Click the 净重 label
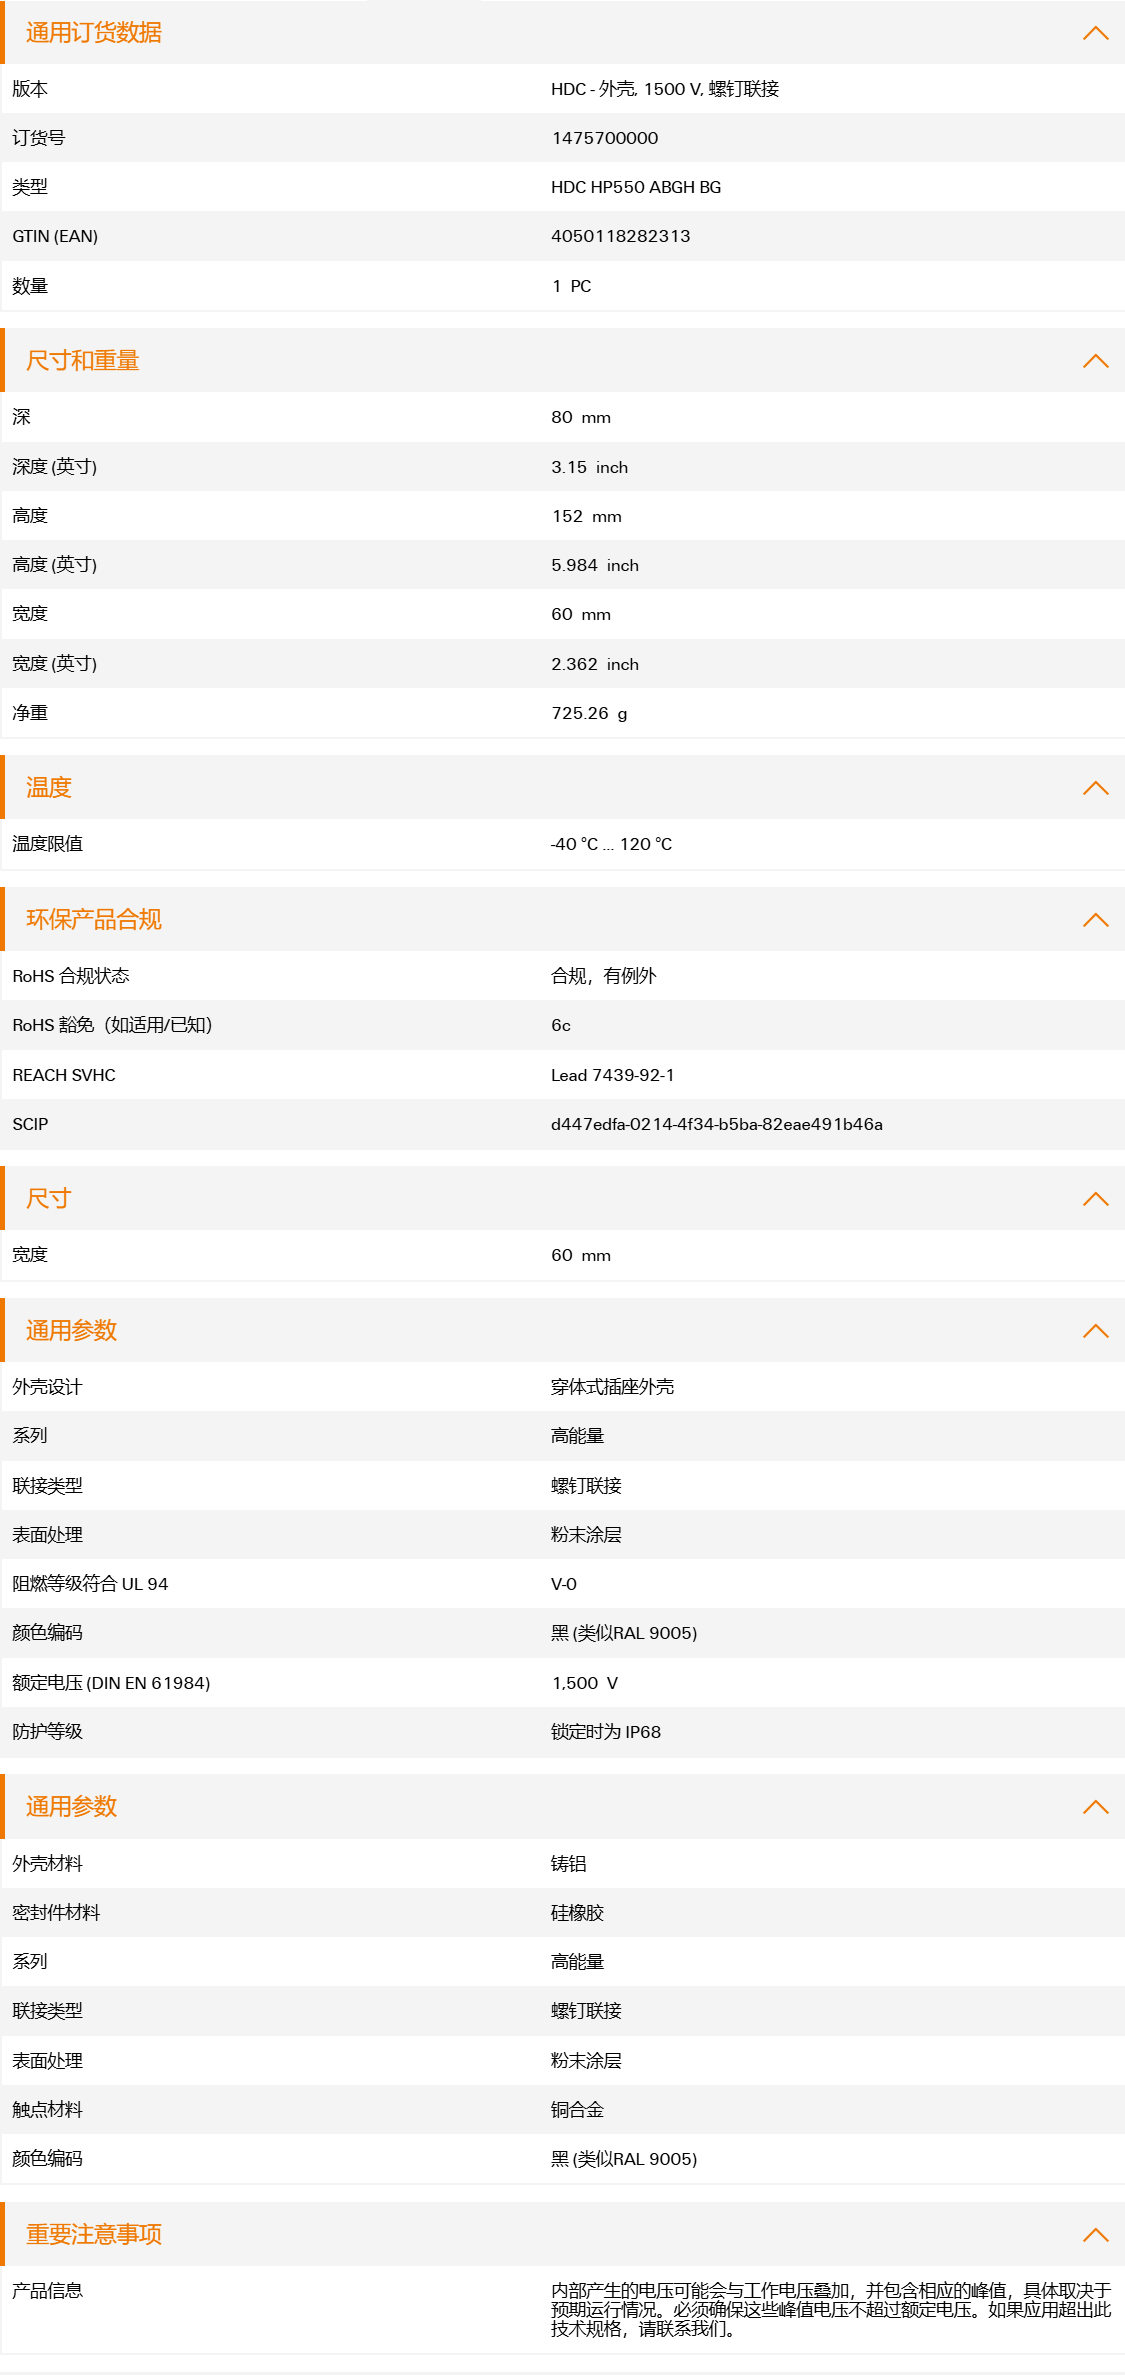1125x2375 pixels. (x=30, y=713)
